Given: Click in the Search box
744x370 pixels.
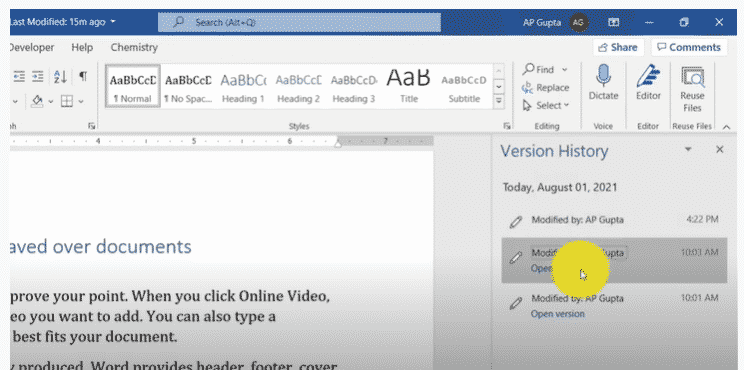Looking at the screenshot, I should (299, 22).
